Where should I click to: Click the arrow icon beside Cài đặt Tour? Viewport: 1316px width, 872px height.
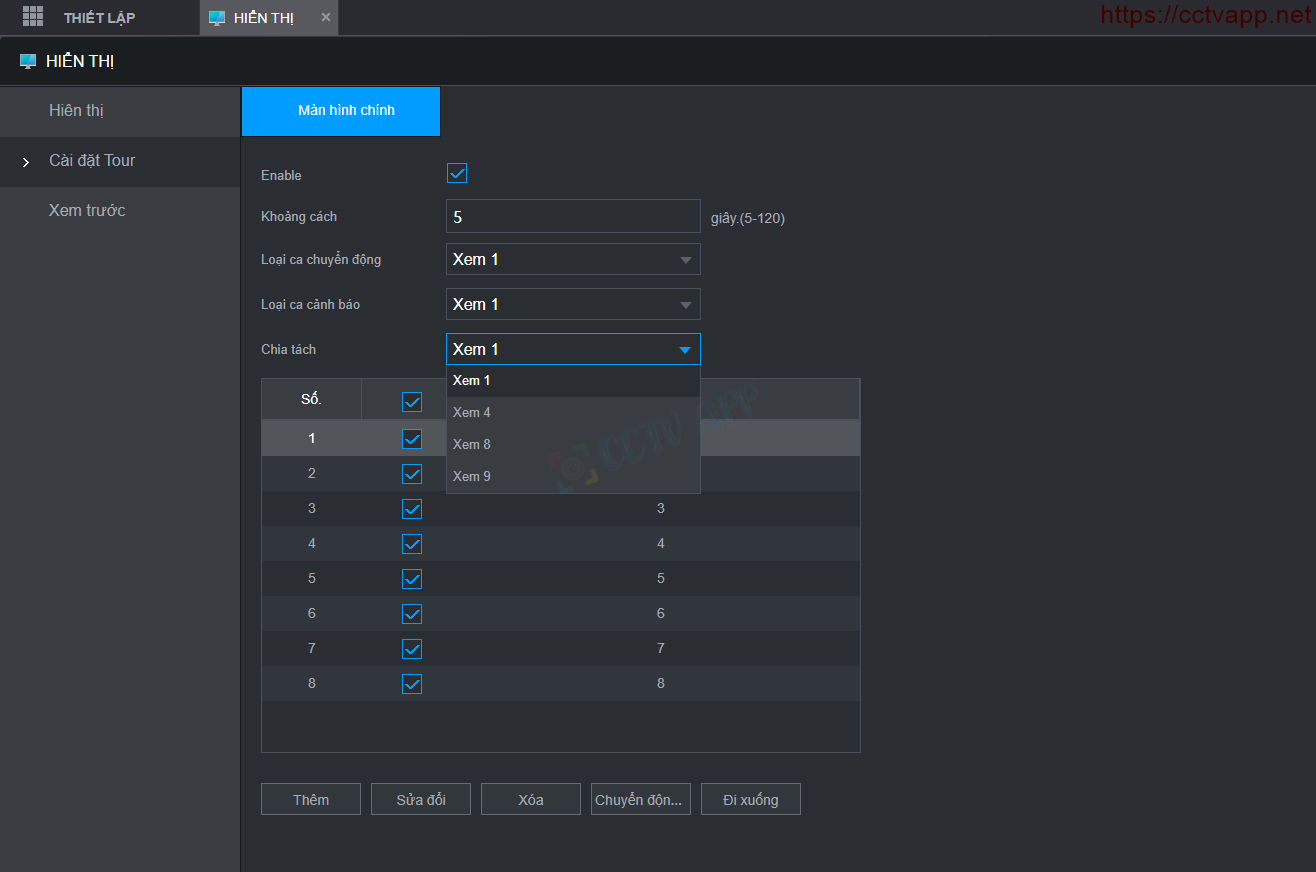click(26, 162)
